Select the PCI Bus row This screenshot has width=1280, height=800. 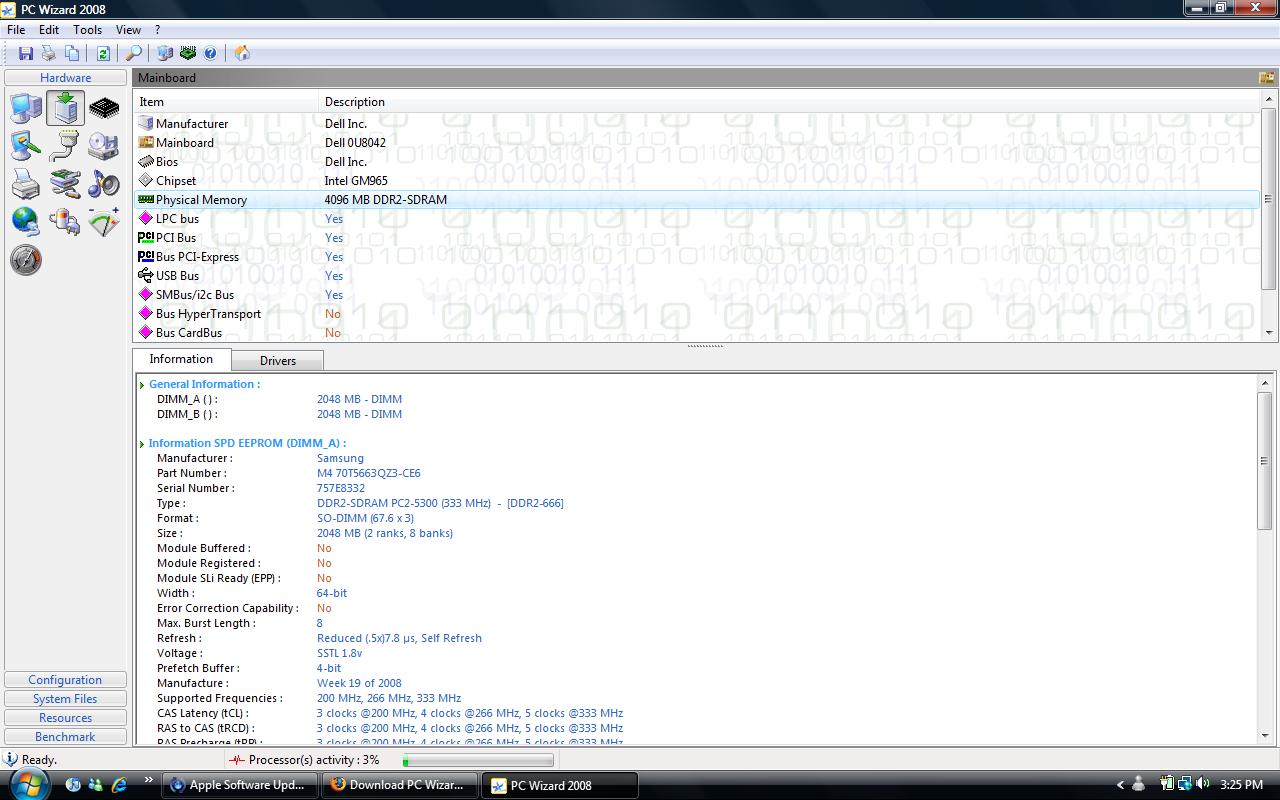(x=697, y=238)
